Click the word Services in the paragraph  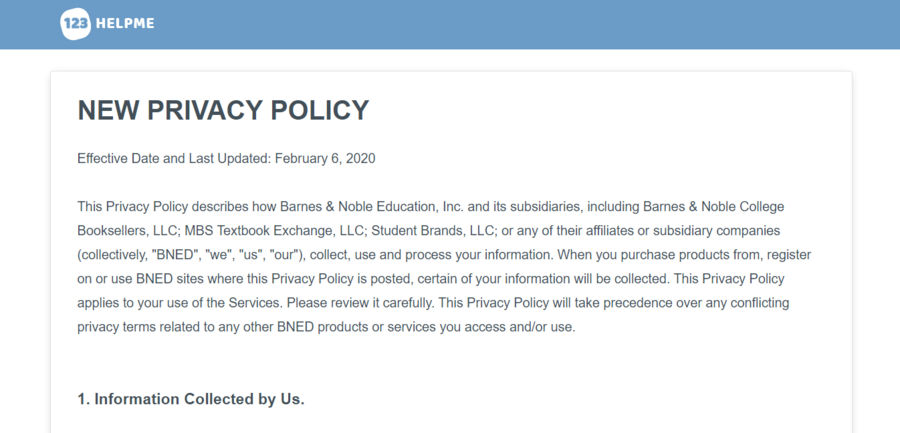click(255, 303)
